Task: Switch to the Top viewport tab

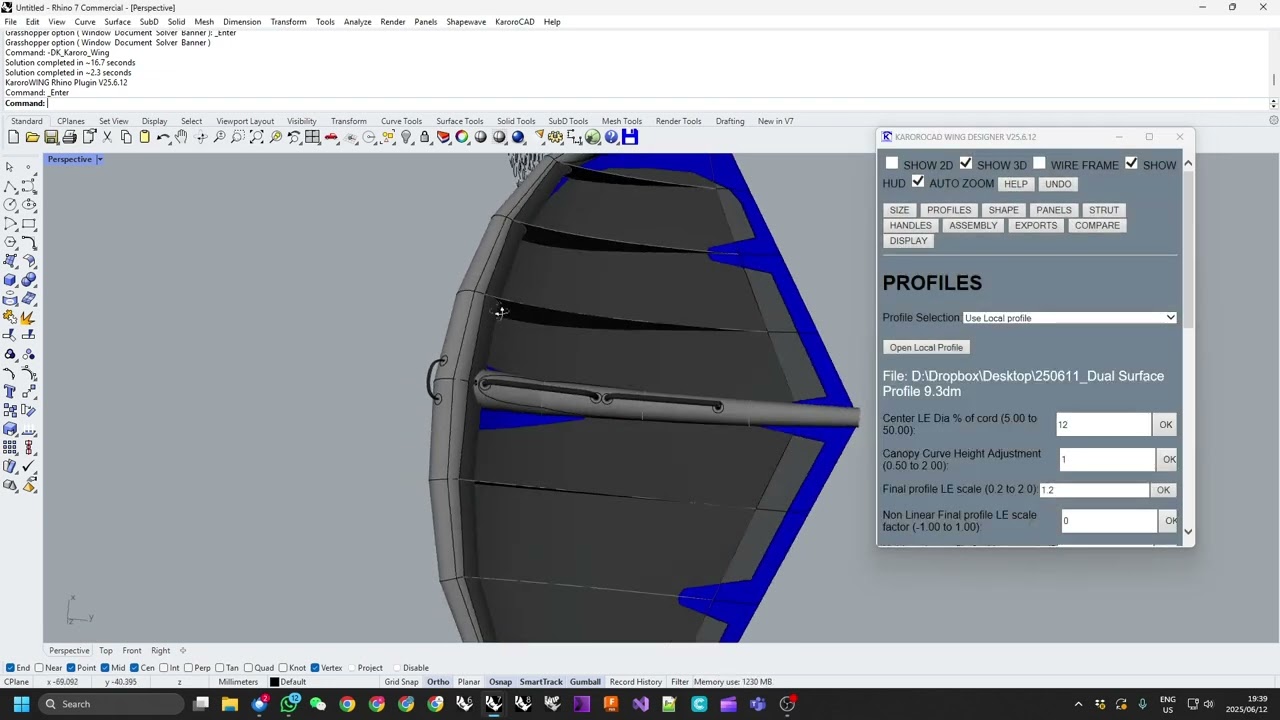Action: coord(106,651)
